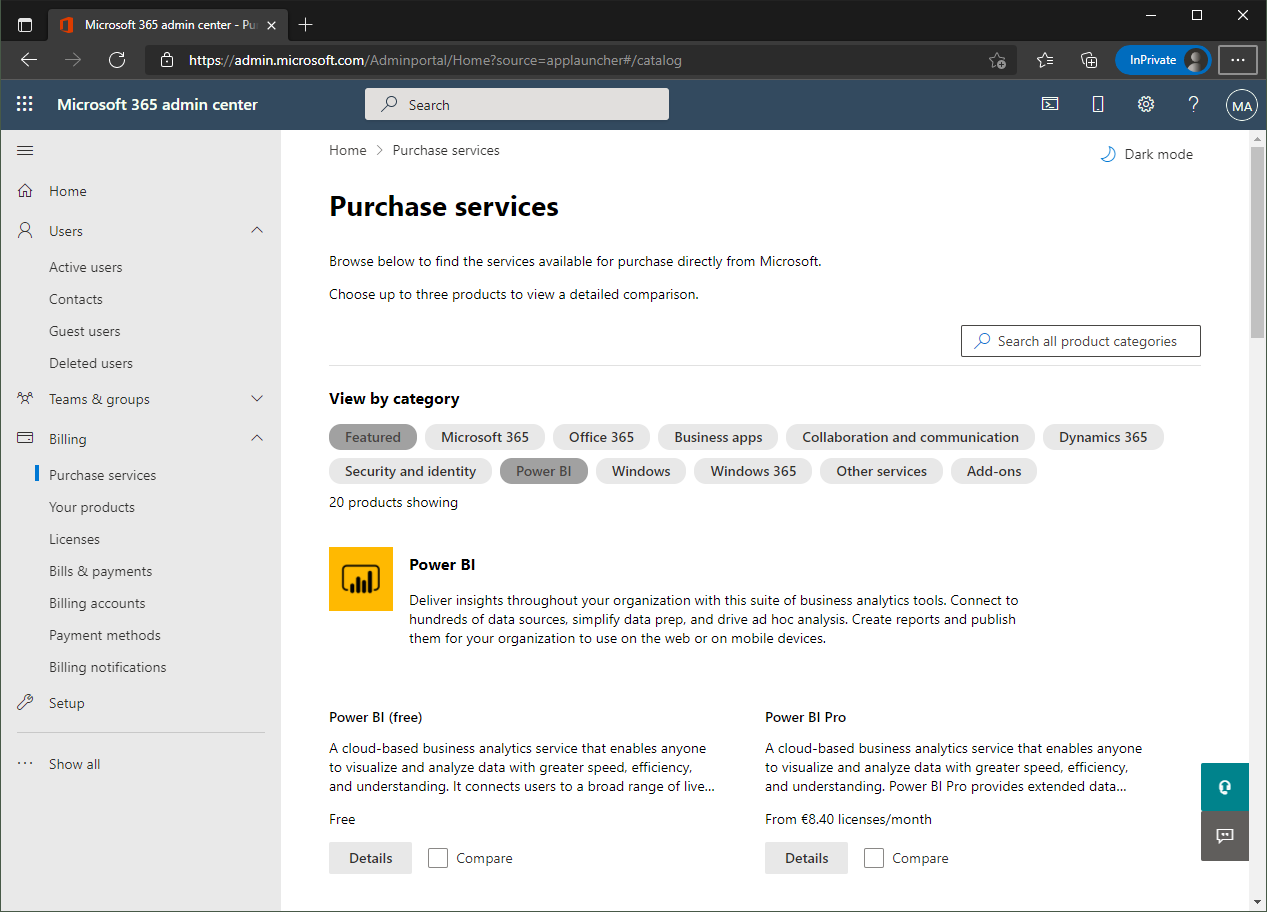1267x912 pixels.
Task: Click the MA account avatar
Action: [1241, 104]
